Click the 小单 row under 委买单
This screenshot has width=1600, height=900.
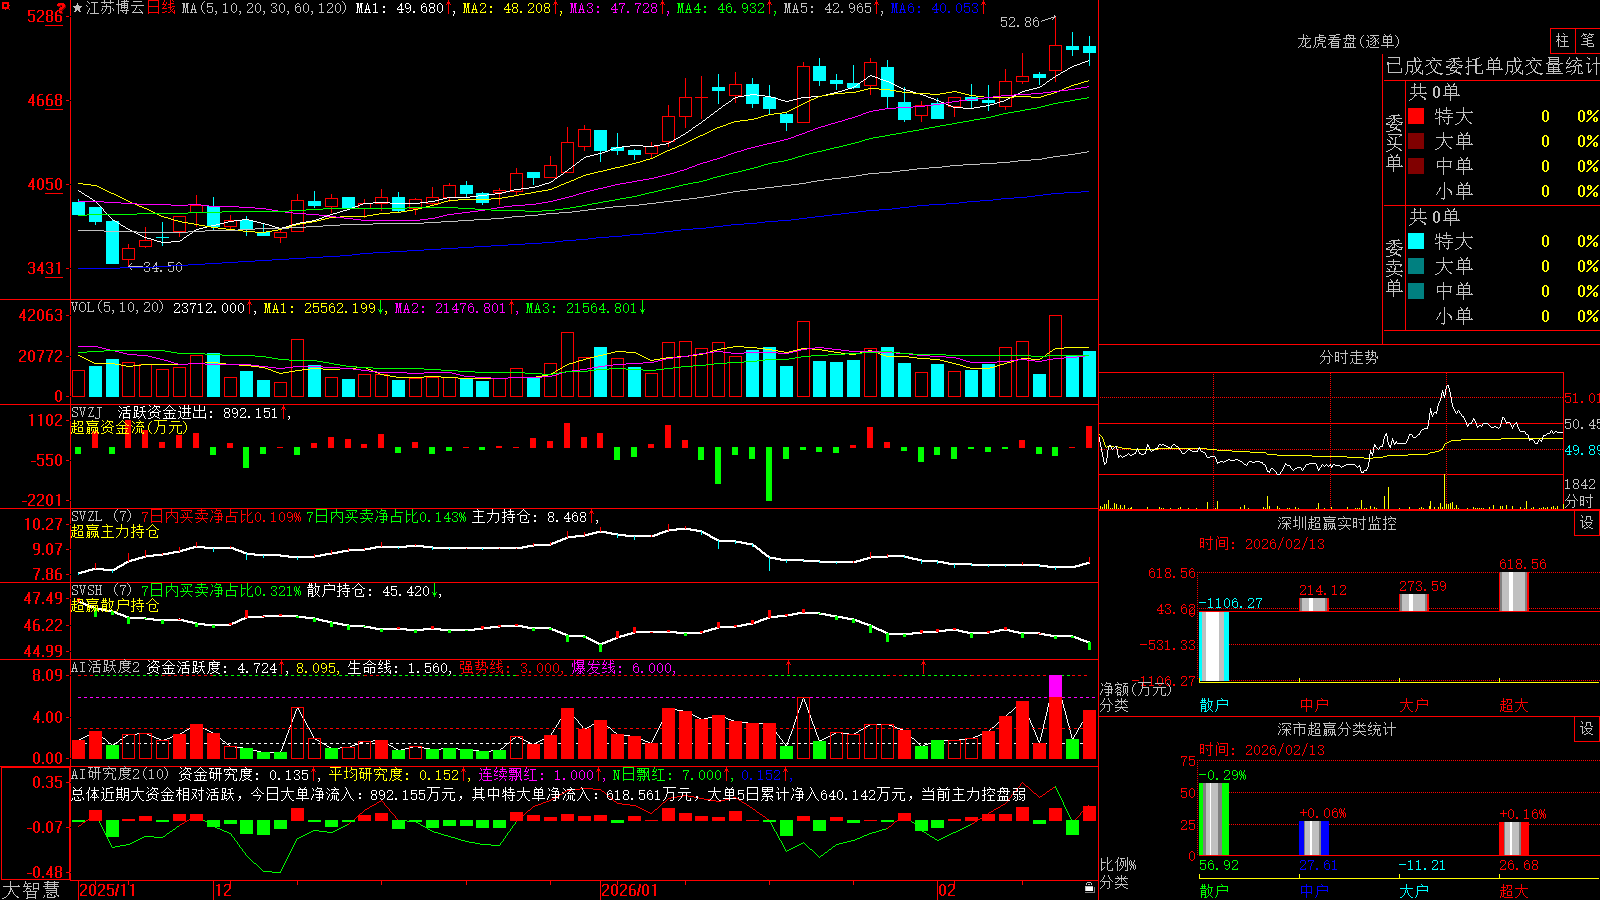1503,191
